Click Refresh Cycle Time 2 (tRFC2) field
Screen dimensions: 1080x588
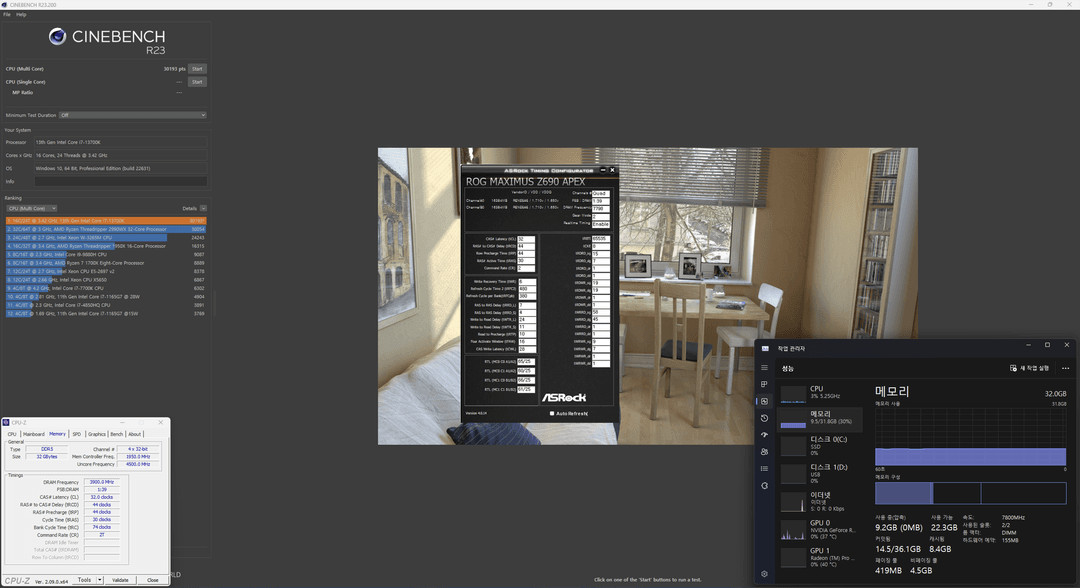(527, 288)
